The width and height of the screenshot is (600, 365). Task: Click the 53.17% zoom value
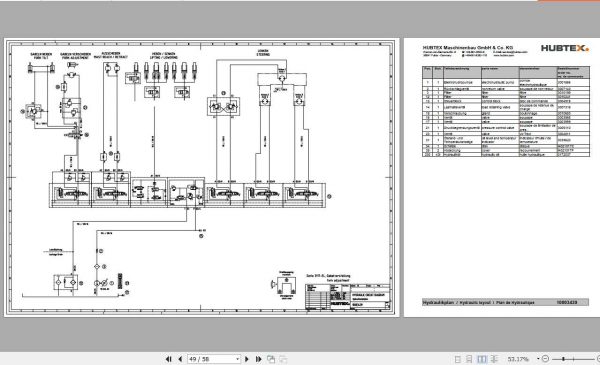pyautogui.click(x=518, y=359)
